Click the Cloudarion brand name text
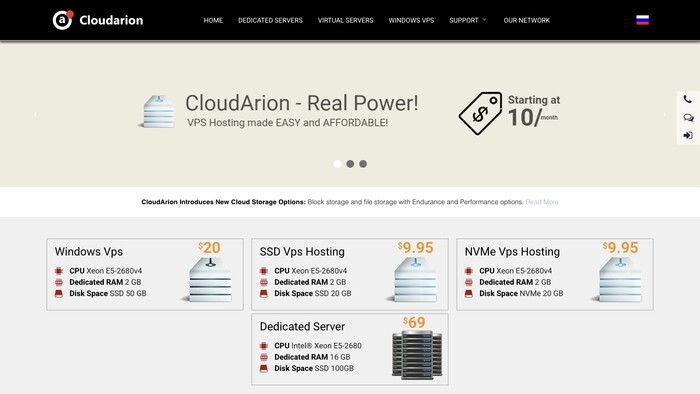 tap(111, 20)
